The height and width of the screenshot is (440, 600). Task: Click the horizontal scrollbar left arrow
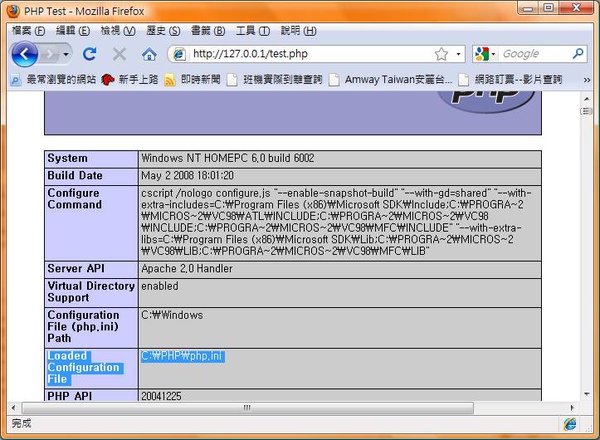coord(13,408)
